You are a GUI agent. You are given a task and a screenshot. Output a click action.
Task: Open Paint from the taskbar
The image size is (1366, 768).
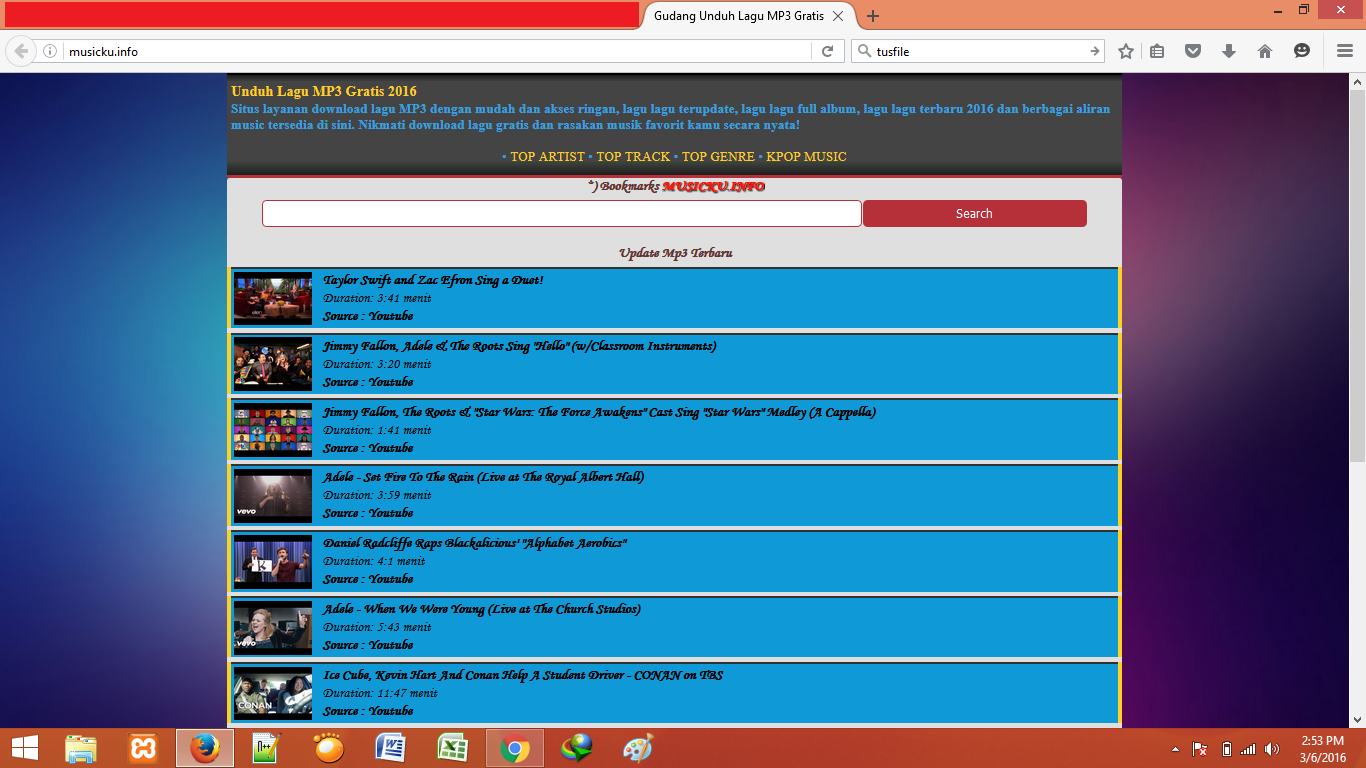tap(638, 748)
